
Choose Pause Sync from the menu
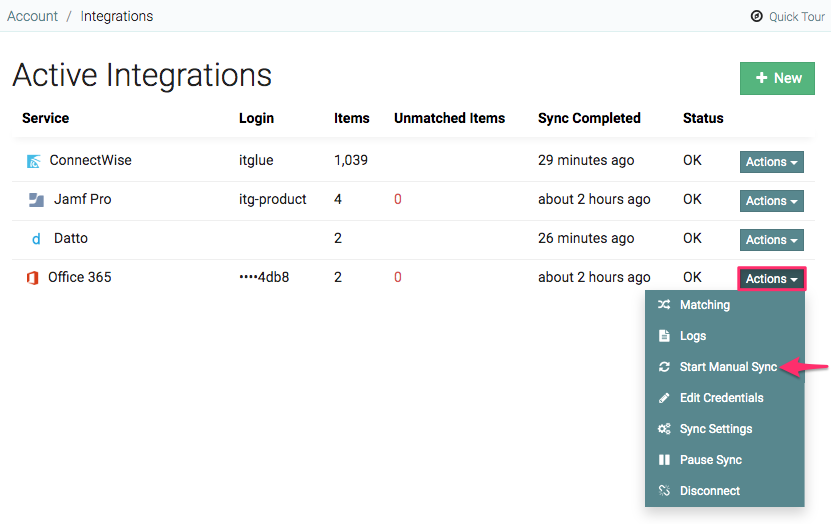724,460
